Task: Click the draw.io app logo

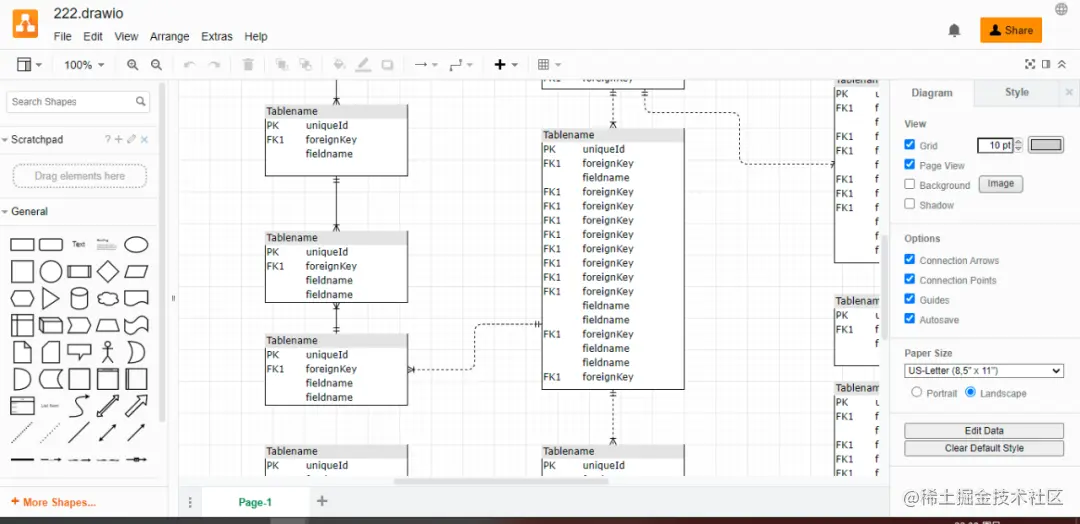Action: tap(25, 24)
